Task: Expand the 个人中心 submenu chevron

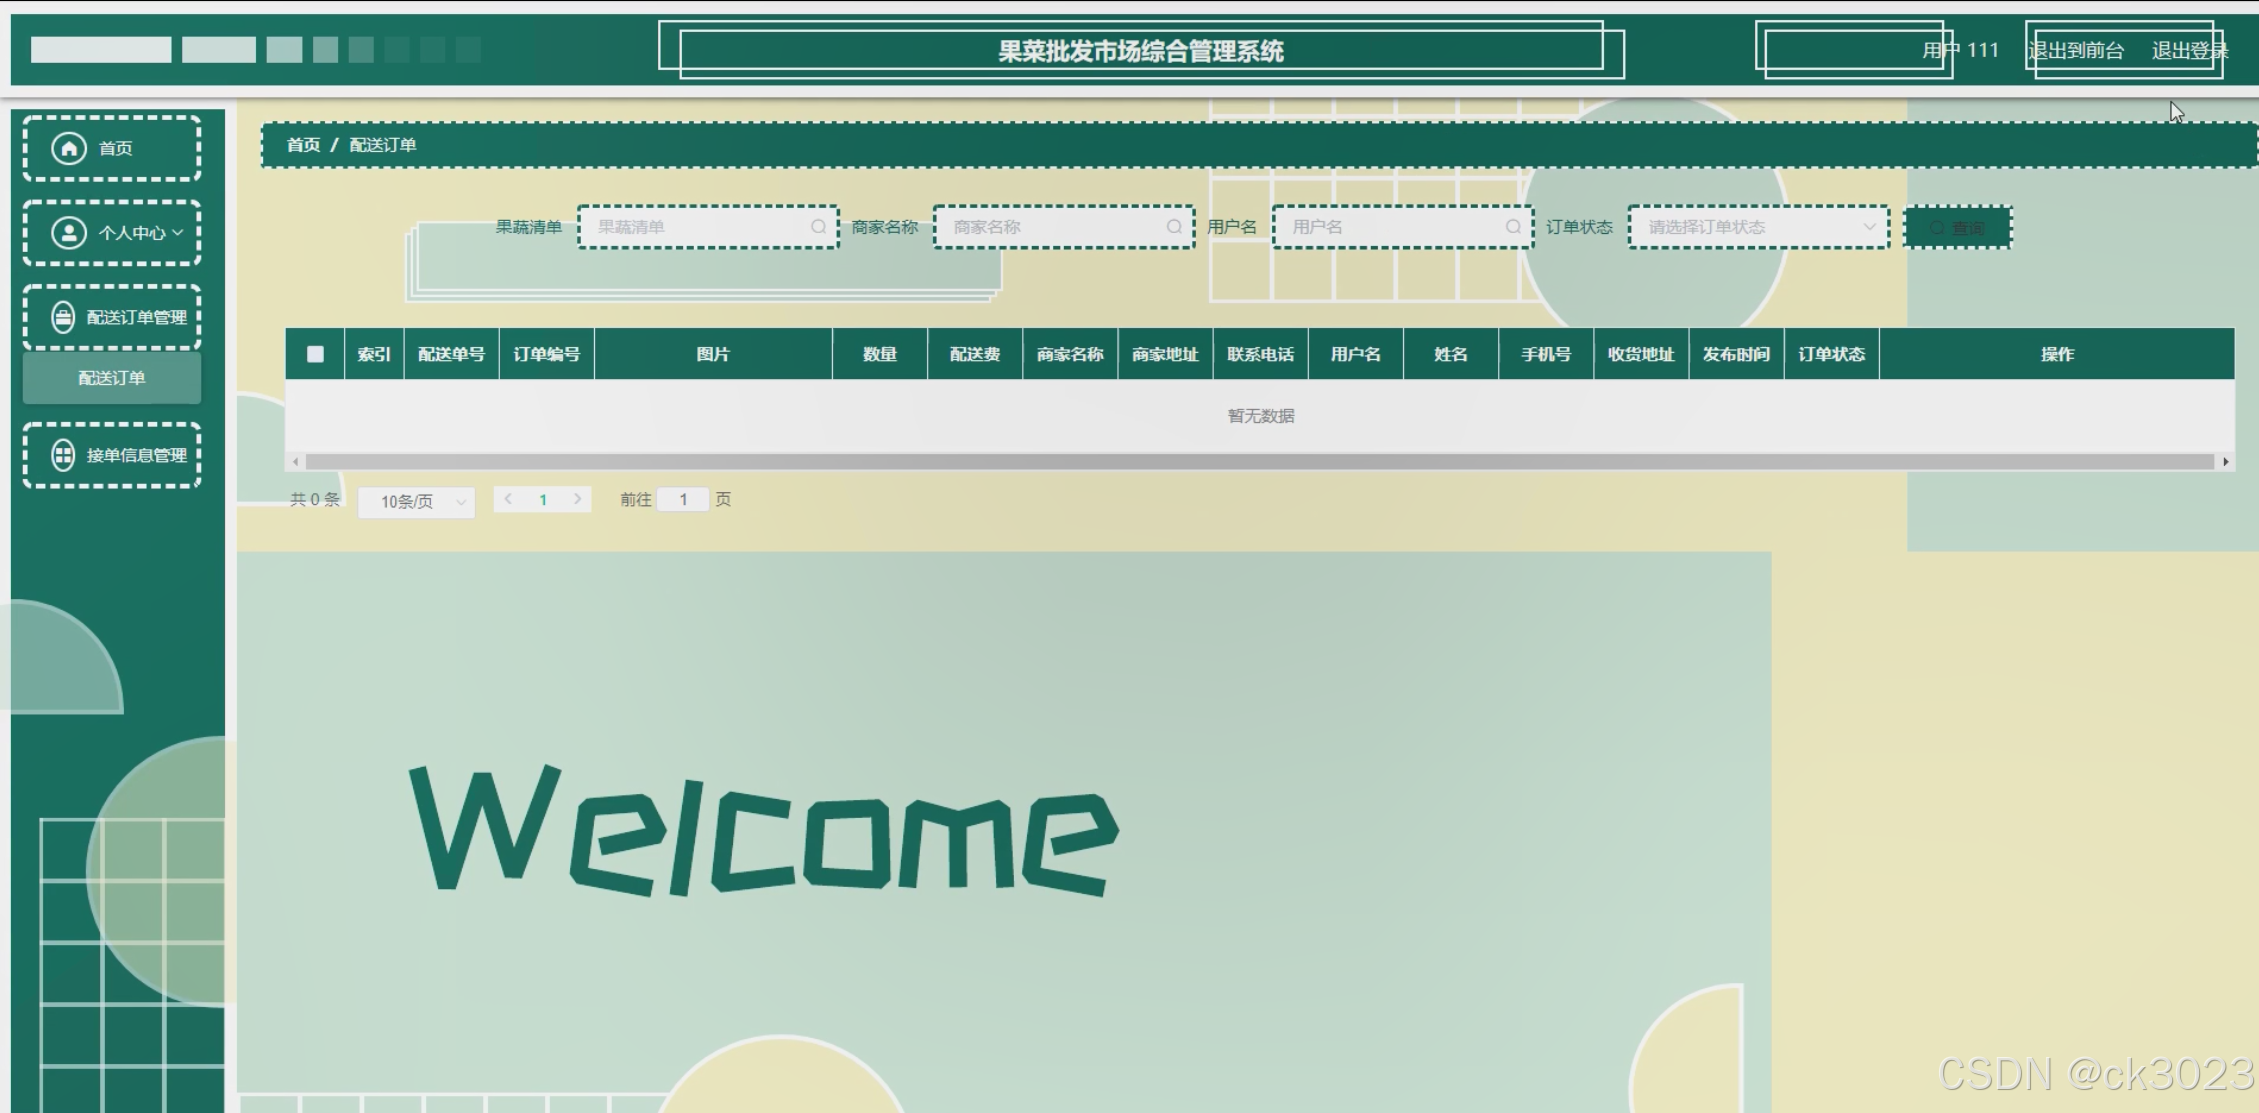Action: point(178,232)
